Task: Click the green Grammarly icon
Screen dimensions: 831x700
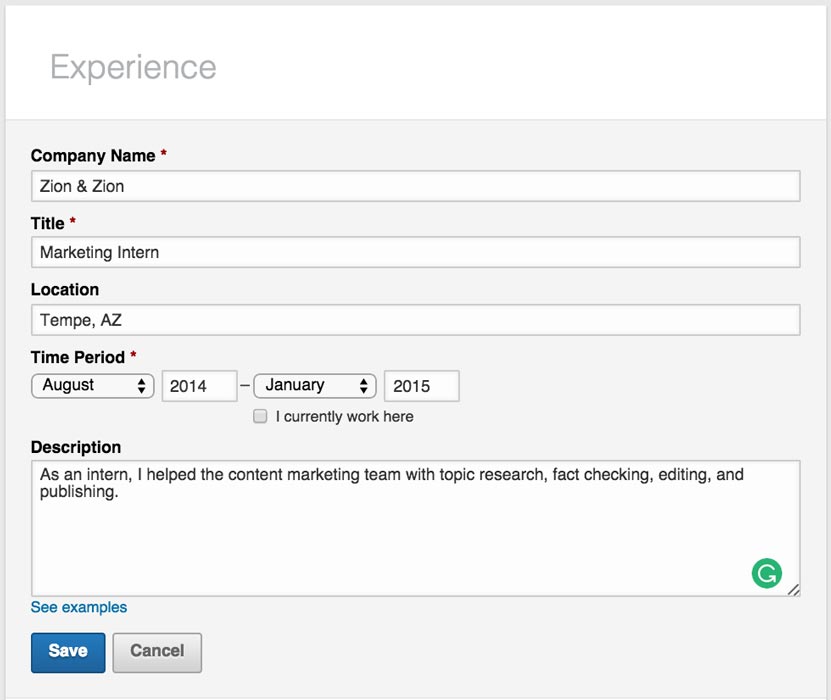Action: (766, 573)
